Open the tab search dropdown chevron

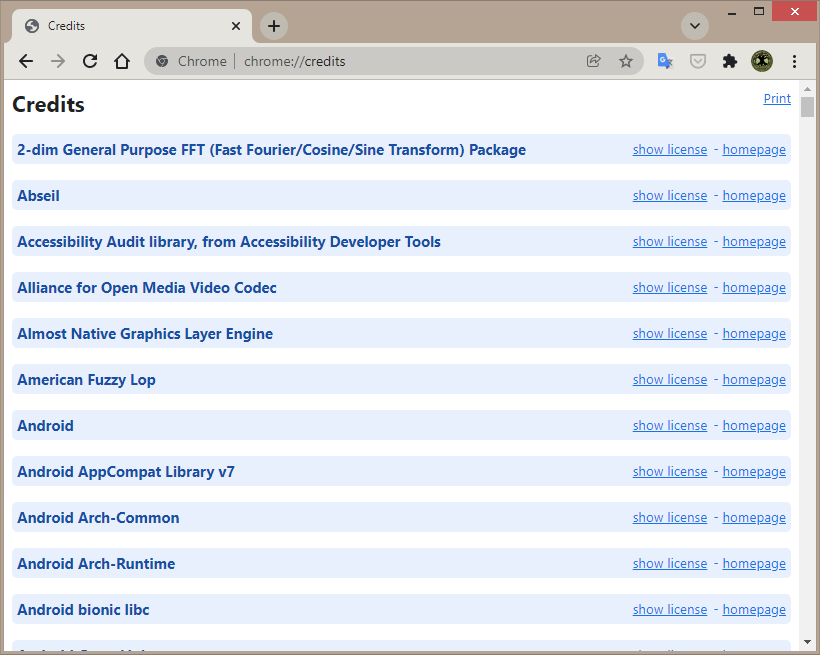coord(695,26)
